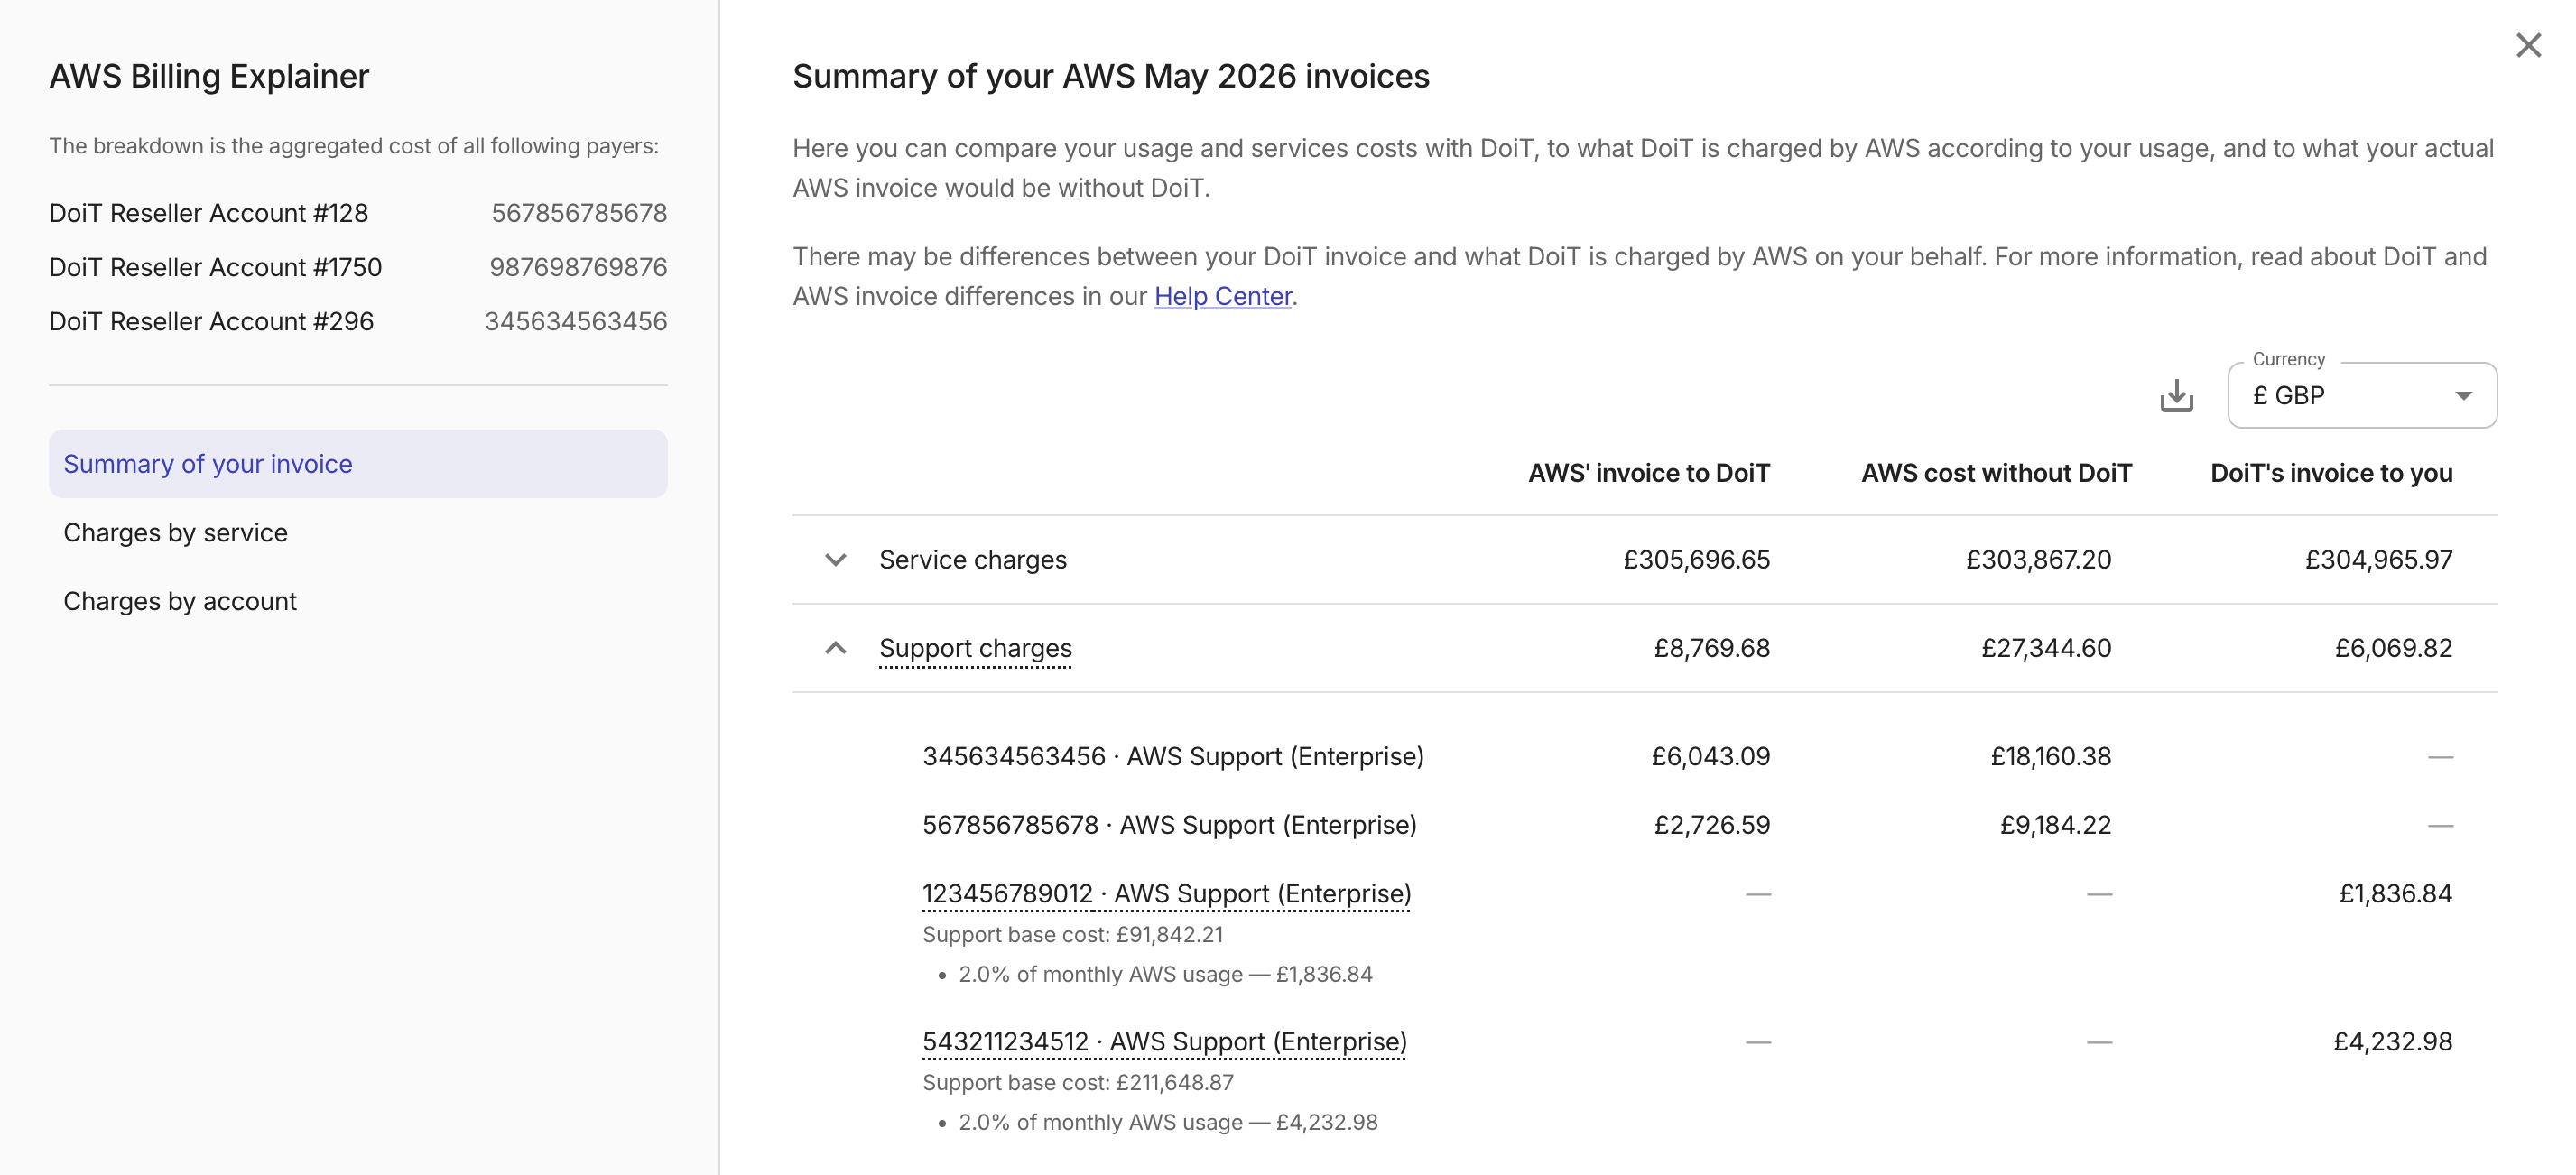Click the £18,160.38 amount
The width and height of the screenshot is (2576, 1175).
click(2050, 756)
